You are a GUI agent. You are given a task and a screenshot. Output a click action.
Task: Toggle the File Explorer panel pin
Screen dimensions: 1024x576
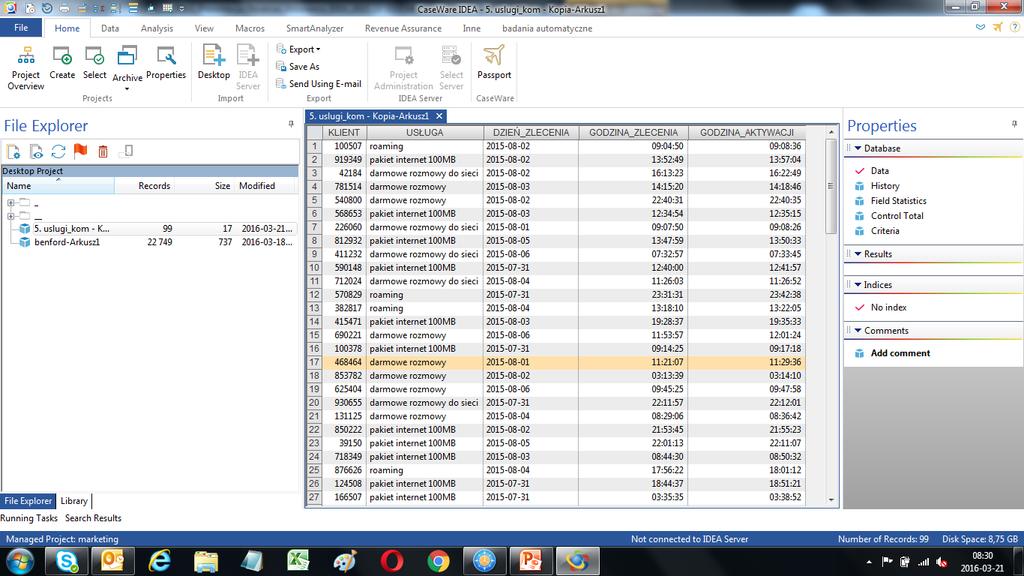(x=291, y=124)
